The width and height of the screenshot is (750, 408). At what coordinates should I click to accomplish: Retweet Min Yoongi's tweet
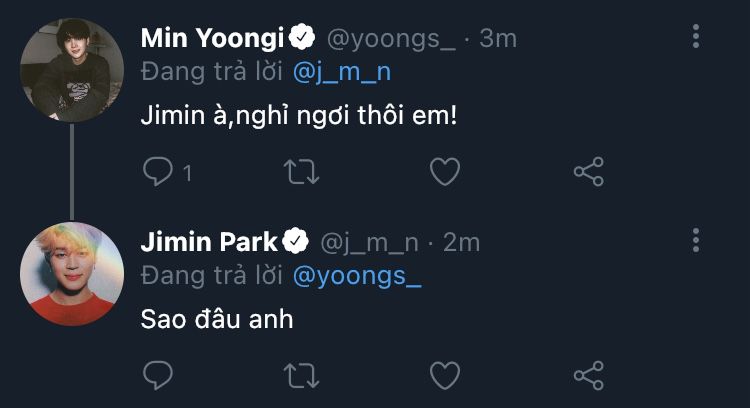tap(302, 172)
